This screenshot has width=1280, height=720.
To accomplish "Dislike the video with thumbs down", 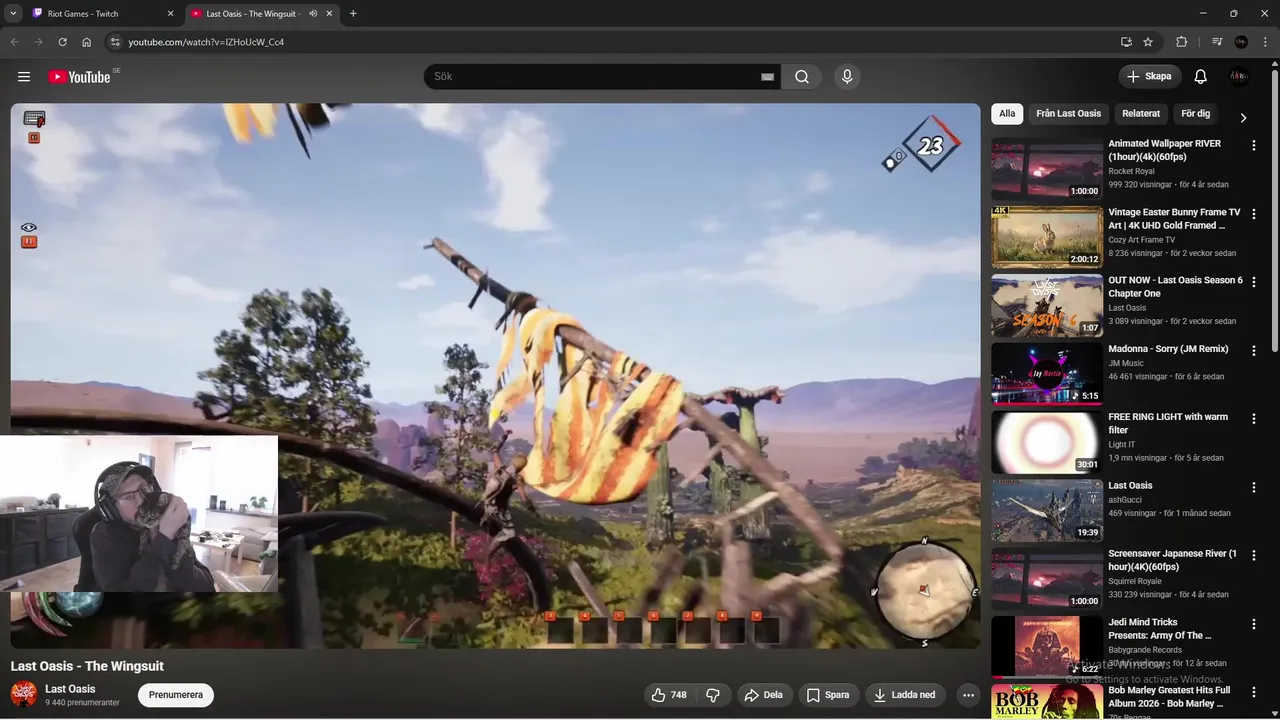I will pos(713,695).
